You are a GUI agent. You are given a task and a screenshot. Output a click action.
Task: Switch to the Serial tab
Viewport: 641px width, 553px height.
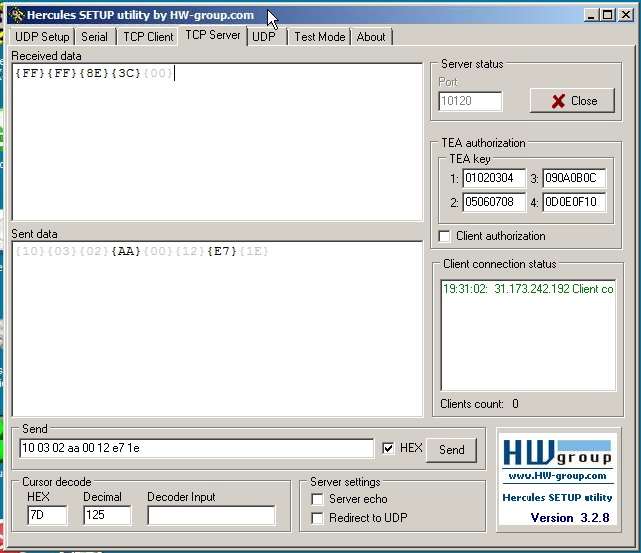coord(94,37)
